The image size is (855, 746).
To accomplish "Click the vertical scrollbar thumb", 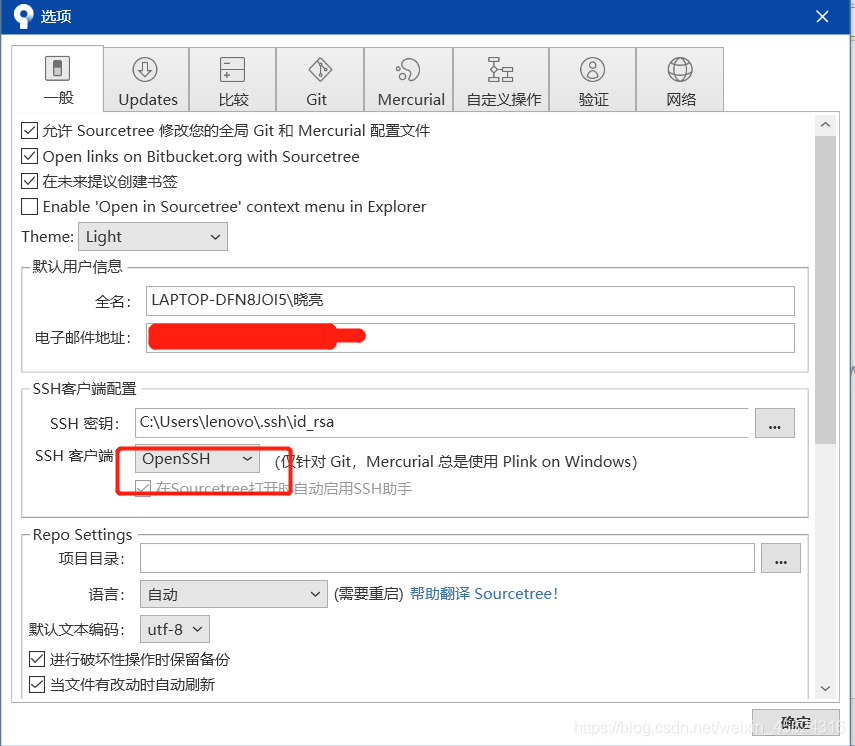I will [826, 290].
